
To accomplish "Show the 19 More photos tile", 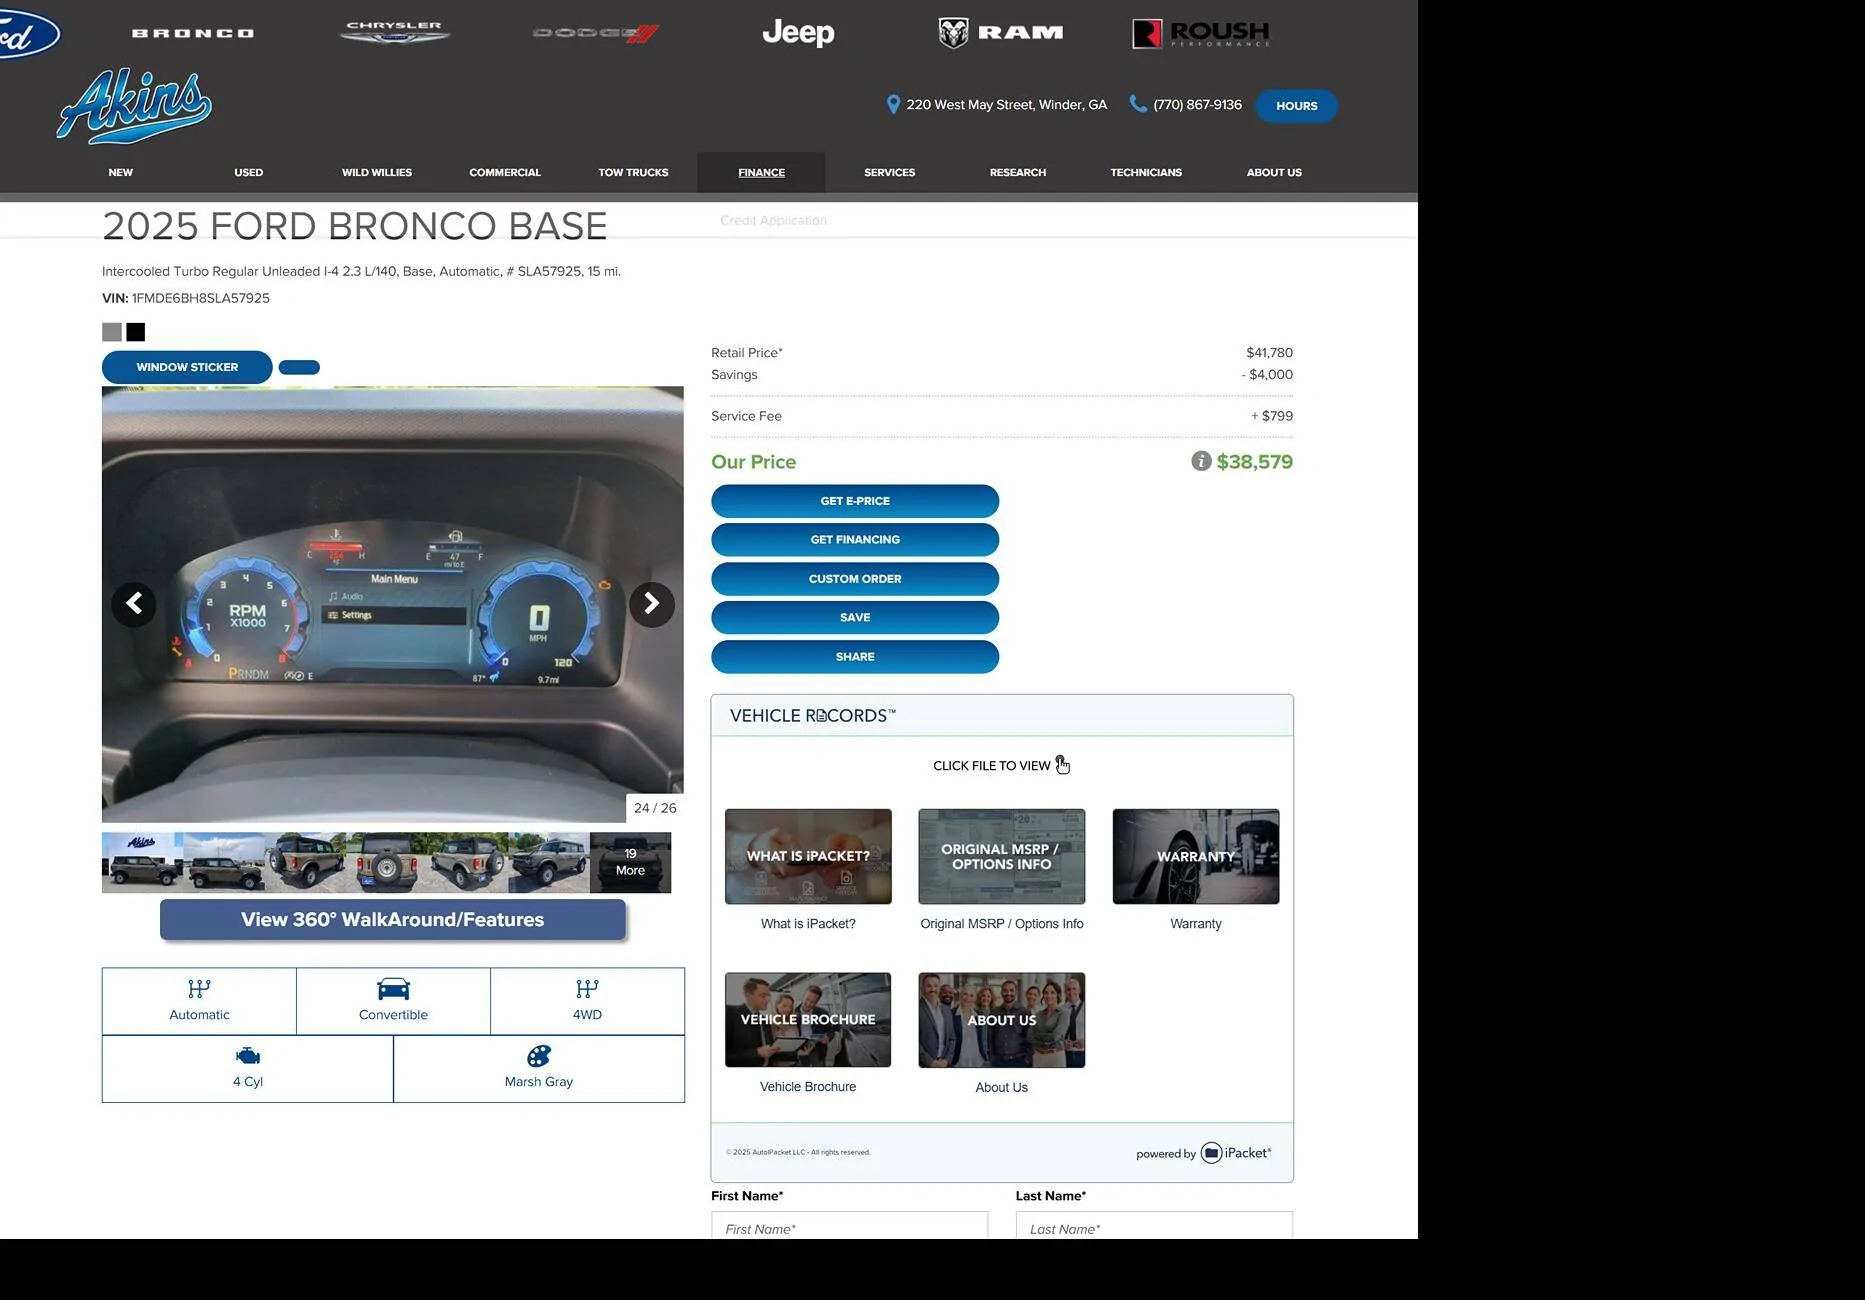I will pyautogui.click(x=630, y=863).
